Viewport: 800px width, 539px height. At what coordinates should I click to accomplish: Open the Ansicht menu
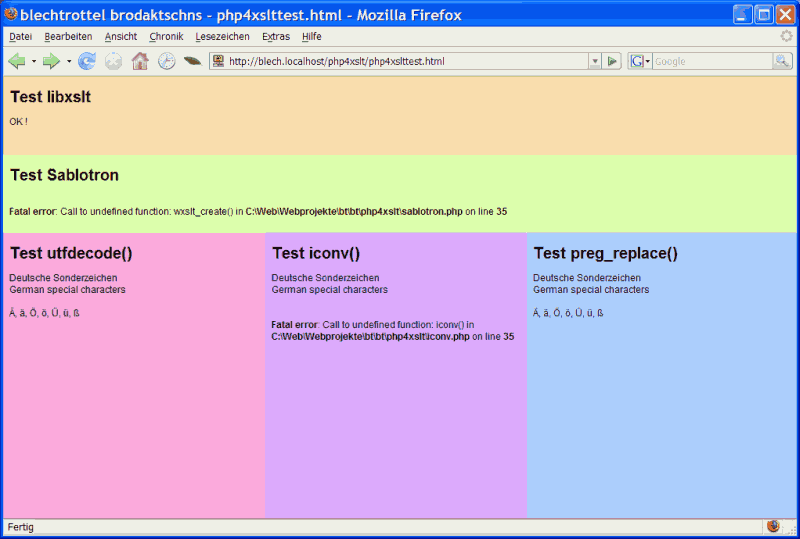pos(121,36)
